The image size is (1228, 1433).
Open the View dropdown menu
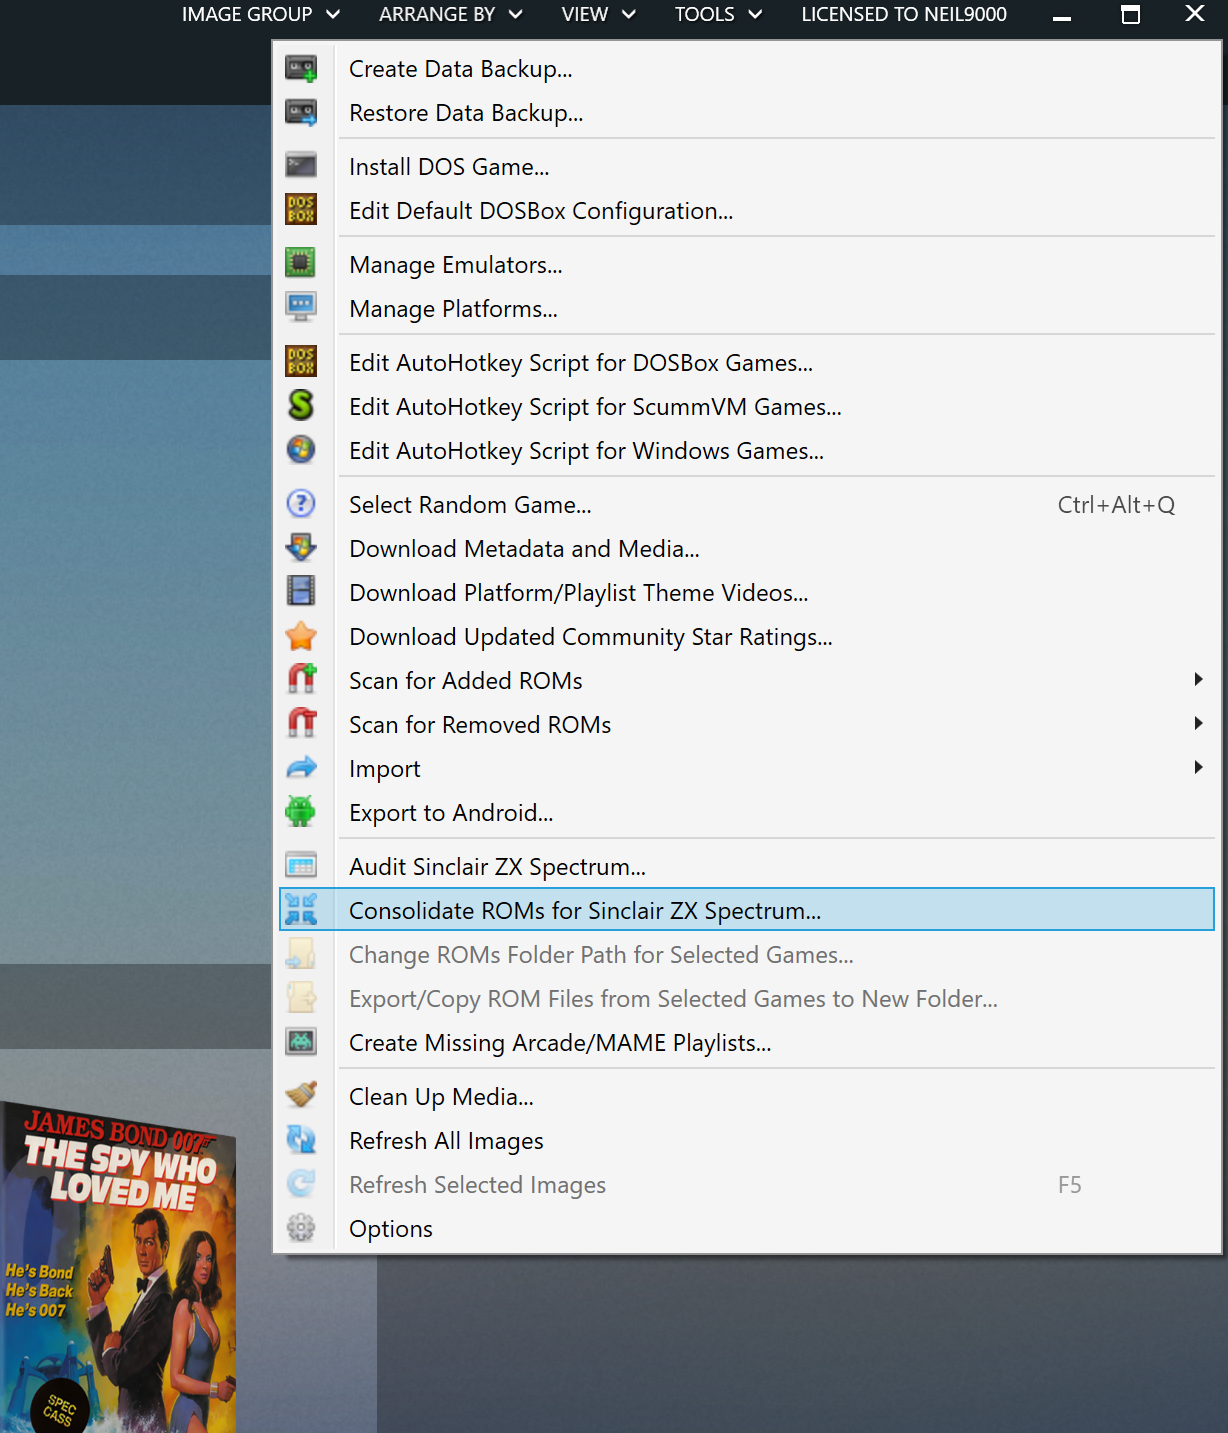598,14
